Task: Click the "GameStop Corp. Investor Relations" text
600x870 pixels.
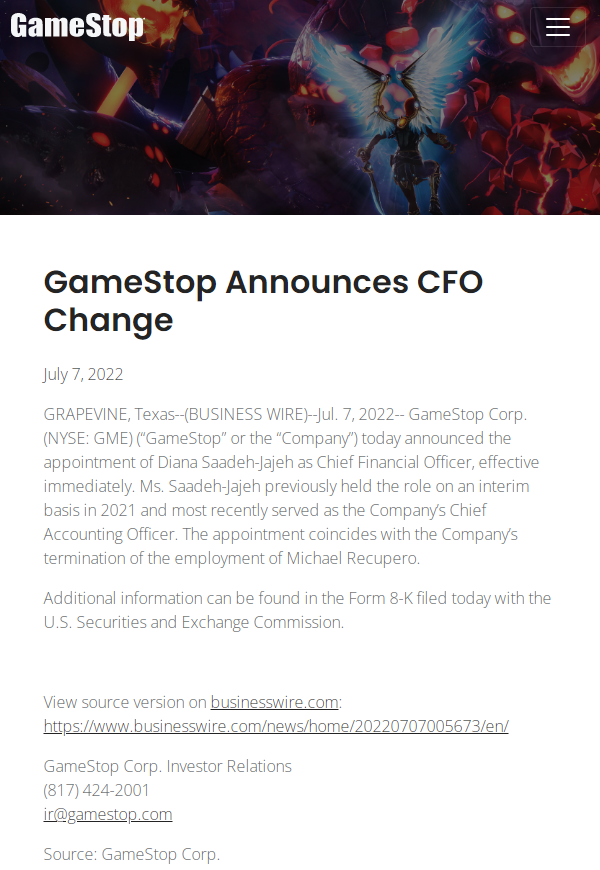Action: 168,766
